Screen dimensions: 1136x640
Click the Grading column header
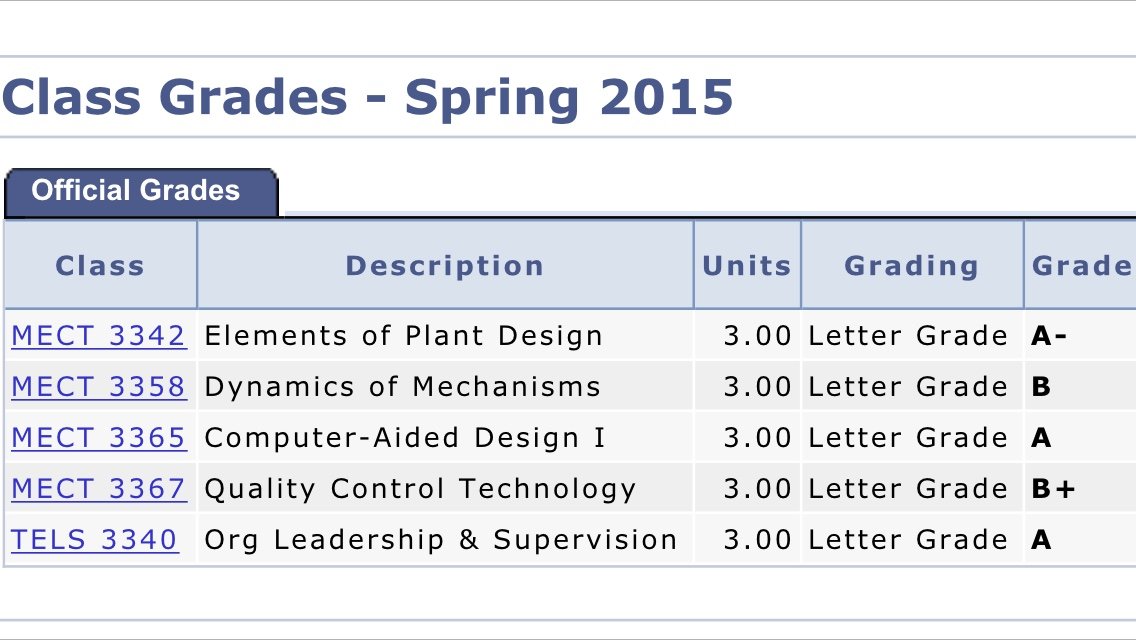tap(912, 265)
